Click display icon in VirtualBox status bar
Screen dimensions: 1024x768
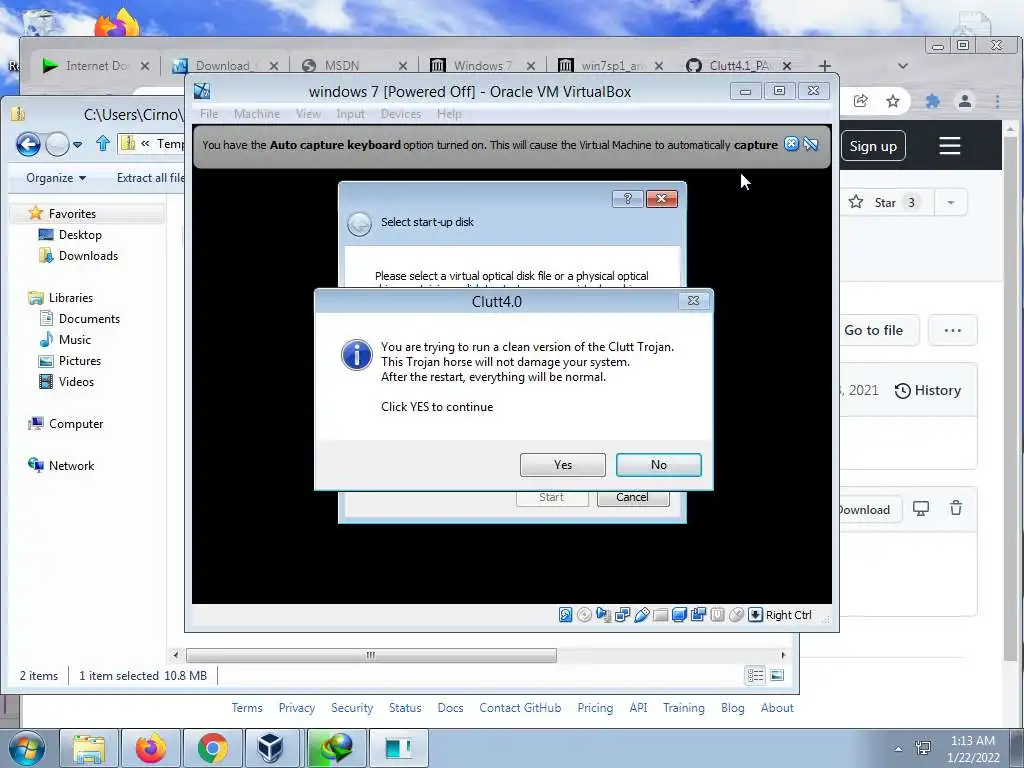pos(679,615)
